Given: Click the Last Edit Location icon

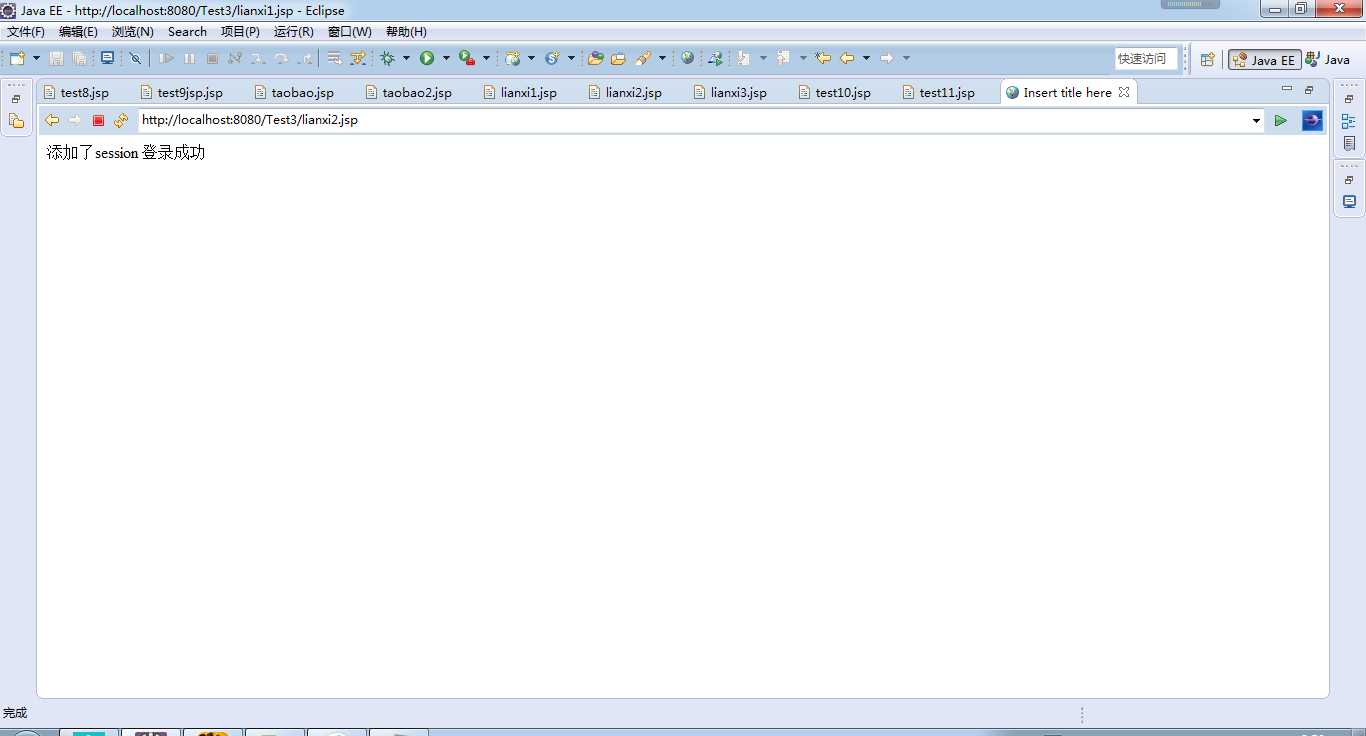Looking at the screenshot, I should pyautogui.click(x=823, y=59).
